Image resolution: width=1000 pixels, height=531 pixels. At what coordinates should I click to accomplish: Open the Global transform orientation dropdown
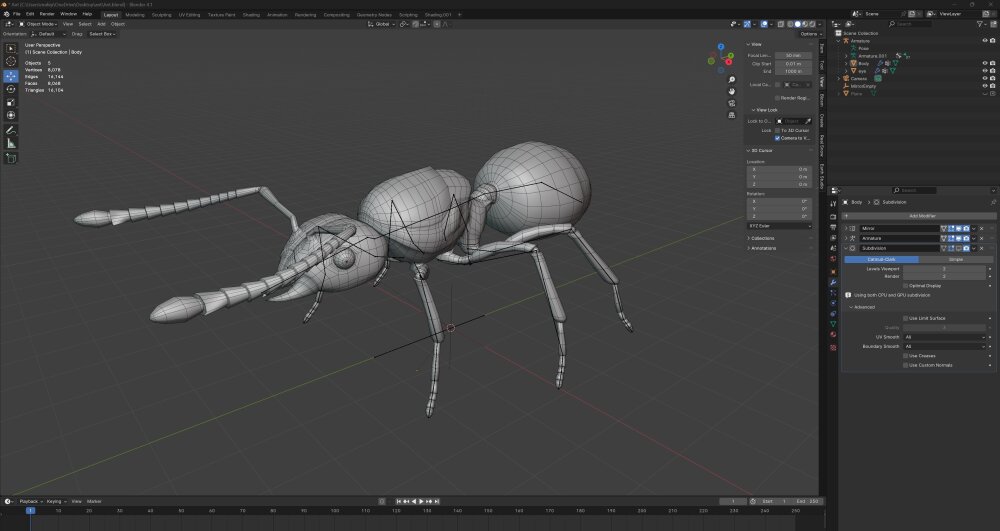pyautogui.click(x=381, y=24)
